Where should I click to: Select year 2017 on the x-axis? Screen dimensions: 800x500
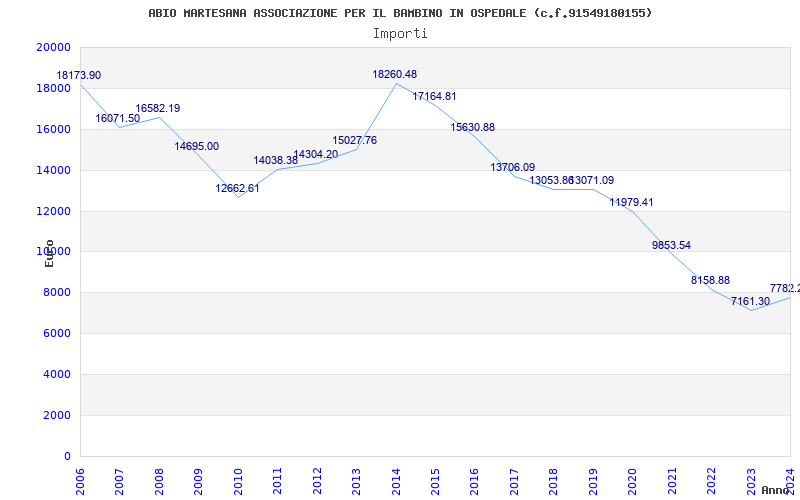click(x=514, y=478)
